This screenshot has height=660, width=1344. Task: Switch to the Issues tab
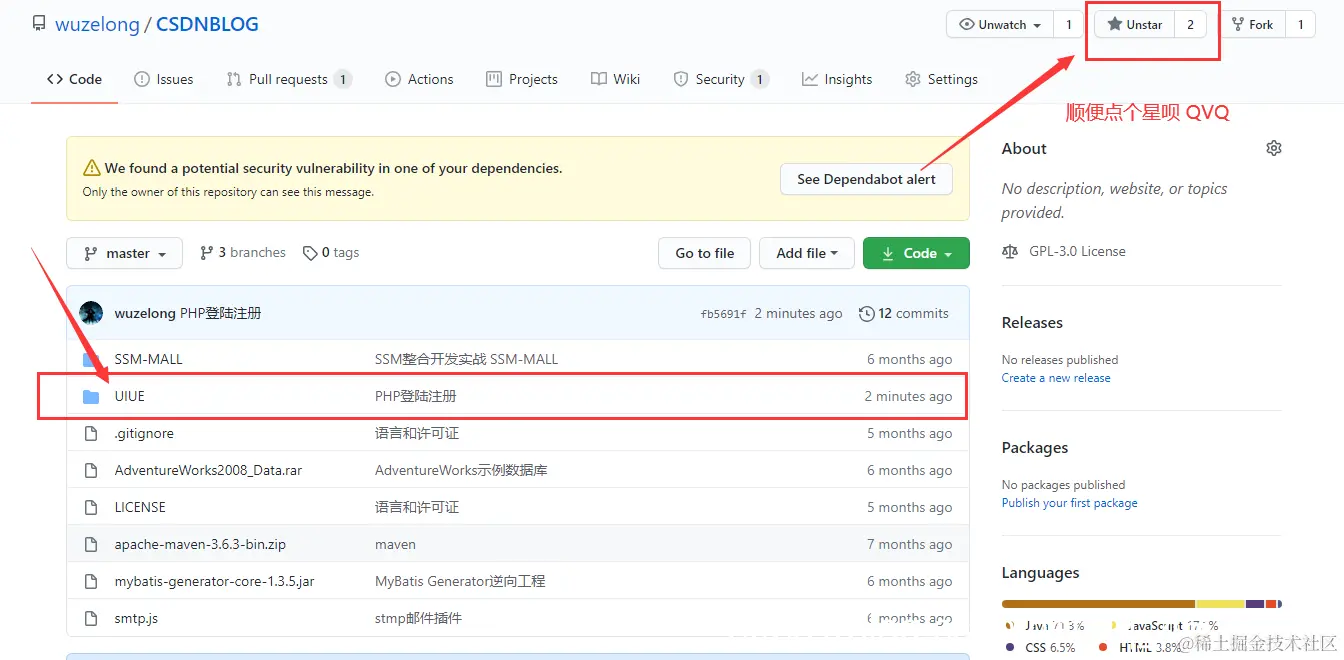pos(164,79)
